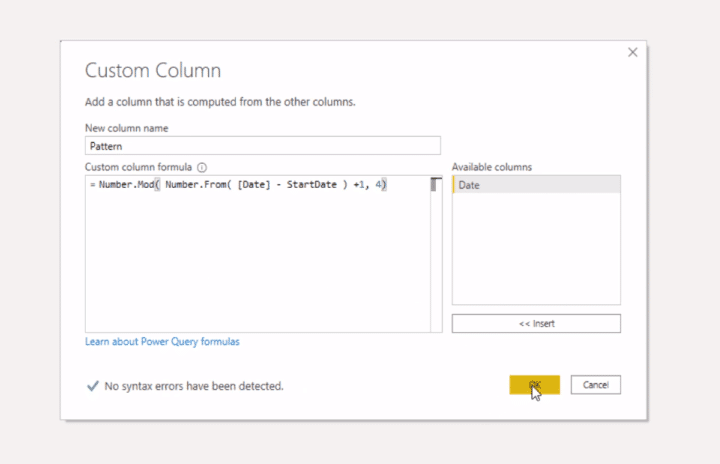Image resolution: width=720 pixels, height=464 pixels.
Task: Place cursor in empty formula editor area
Action: click(x=257, y=262)
